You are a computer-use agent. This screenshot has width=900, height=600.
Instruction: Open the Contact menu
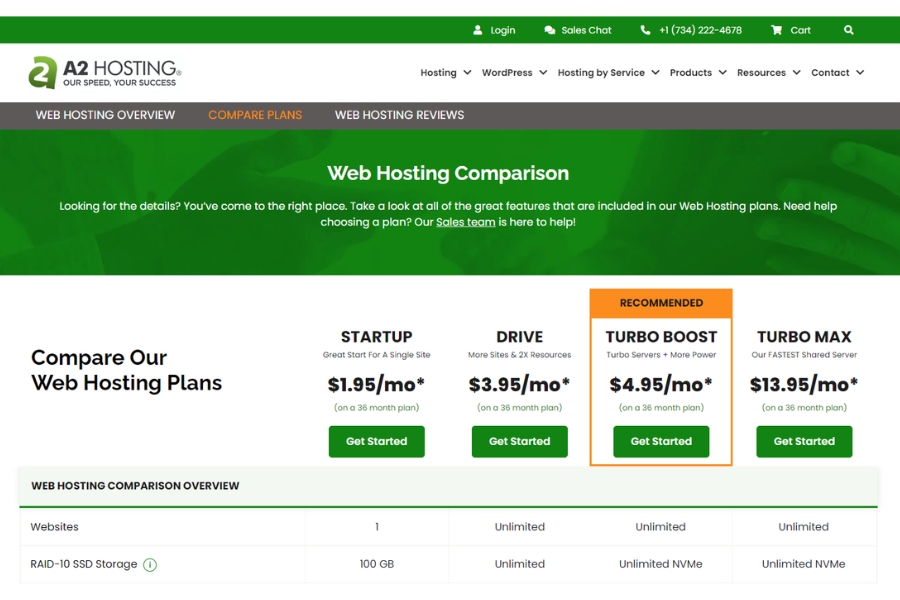point(830,72)
